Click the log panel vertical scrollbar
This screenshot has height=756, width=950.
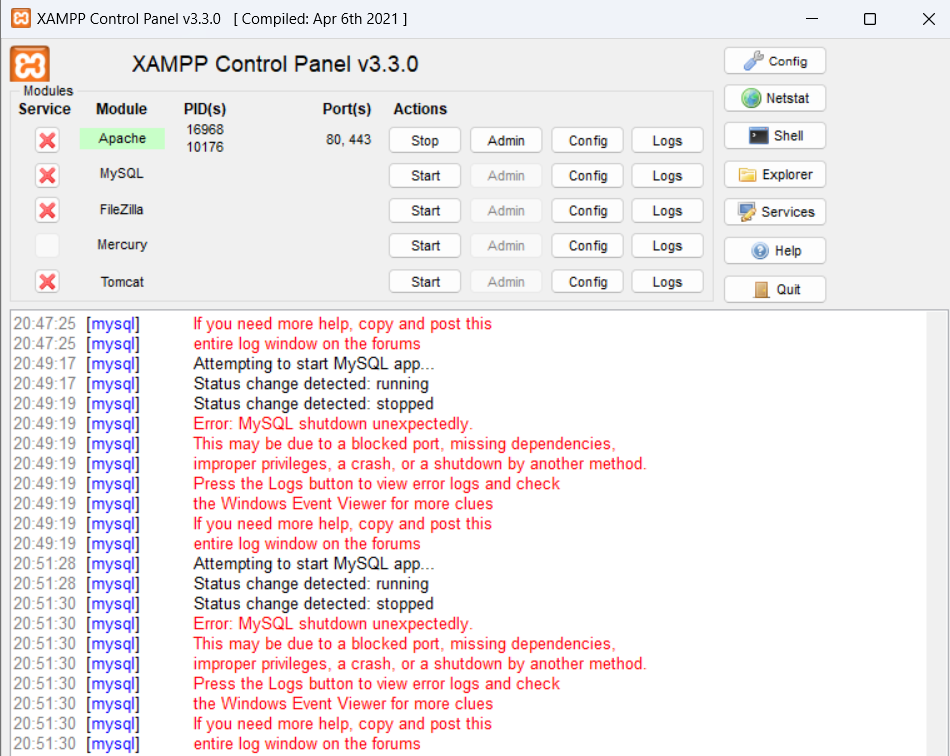(937, 533)
